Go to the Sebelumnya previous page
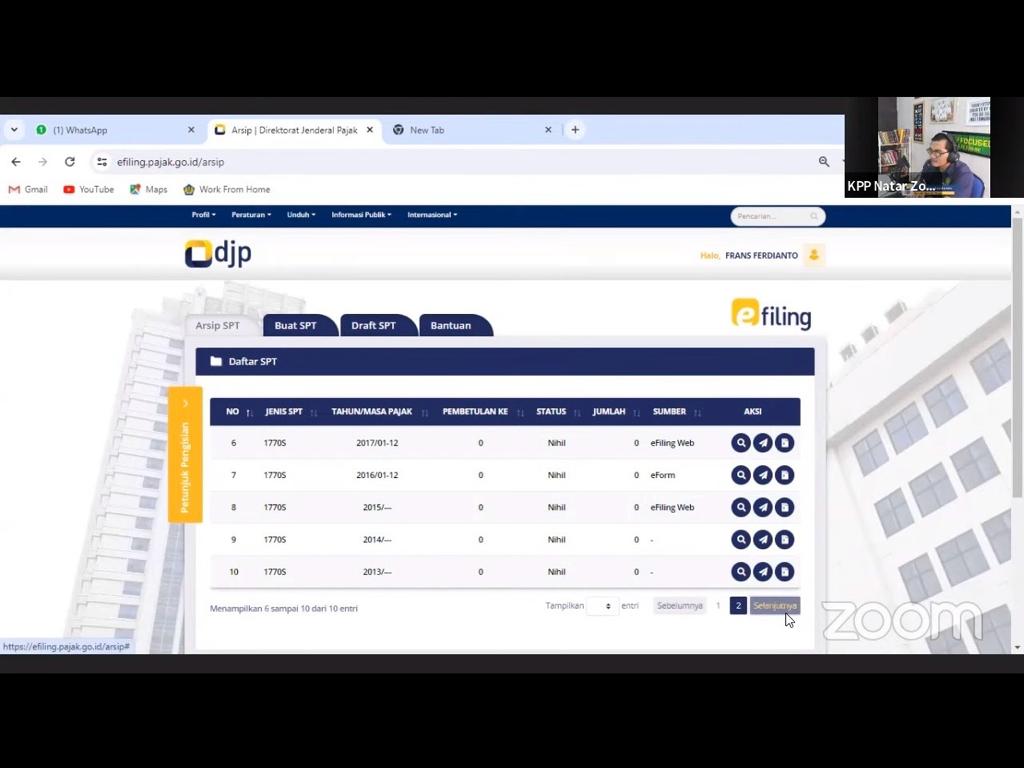 click(679, 606)
